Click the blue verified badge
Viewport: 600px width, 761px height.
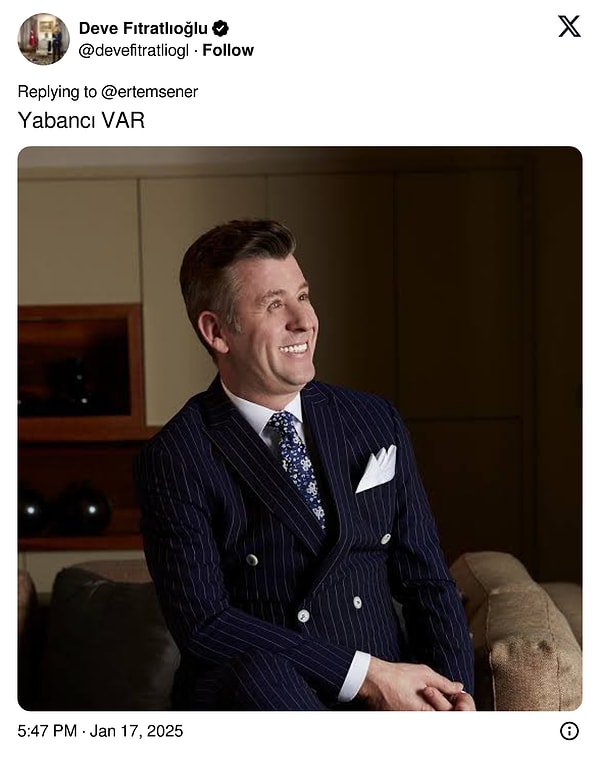tap(220, 29)
